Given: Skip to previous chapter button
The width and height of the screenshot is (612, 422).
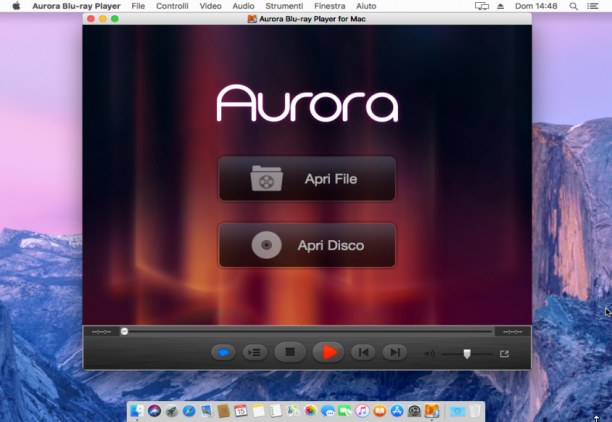Looking at the screenshot, I should 363,353.
